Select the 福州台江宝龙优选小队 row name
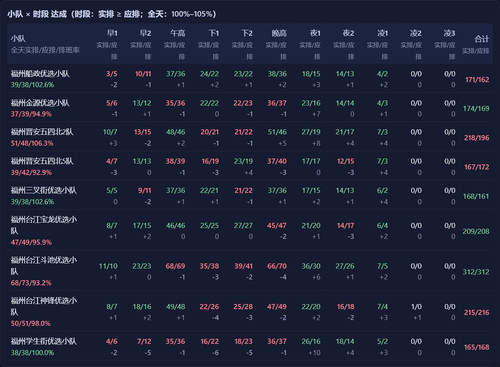The height and width of the screenshot is (367, 500). [x=44, y=225]
